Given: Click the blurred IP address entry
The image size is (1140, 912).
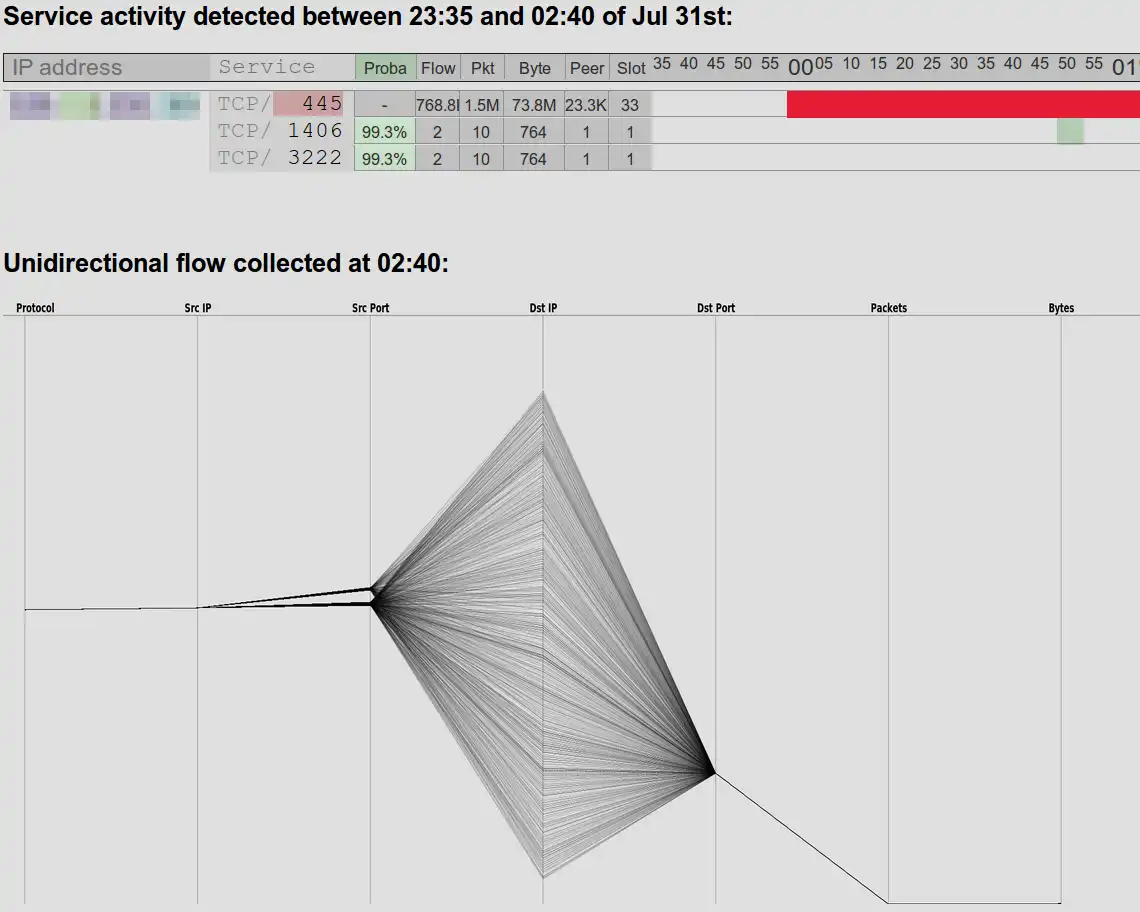Looking at the screenshot, I should (x=105, y=105).
